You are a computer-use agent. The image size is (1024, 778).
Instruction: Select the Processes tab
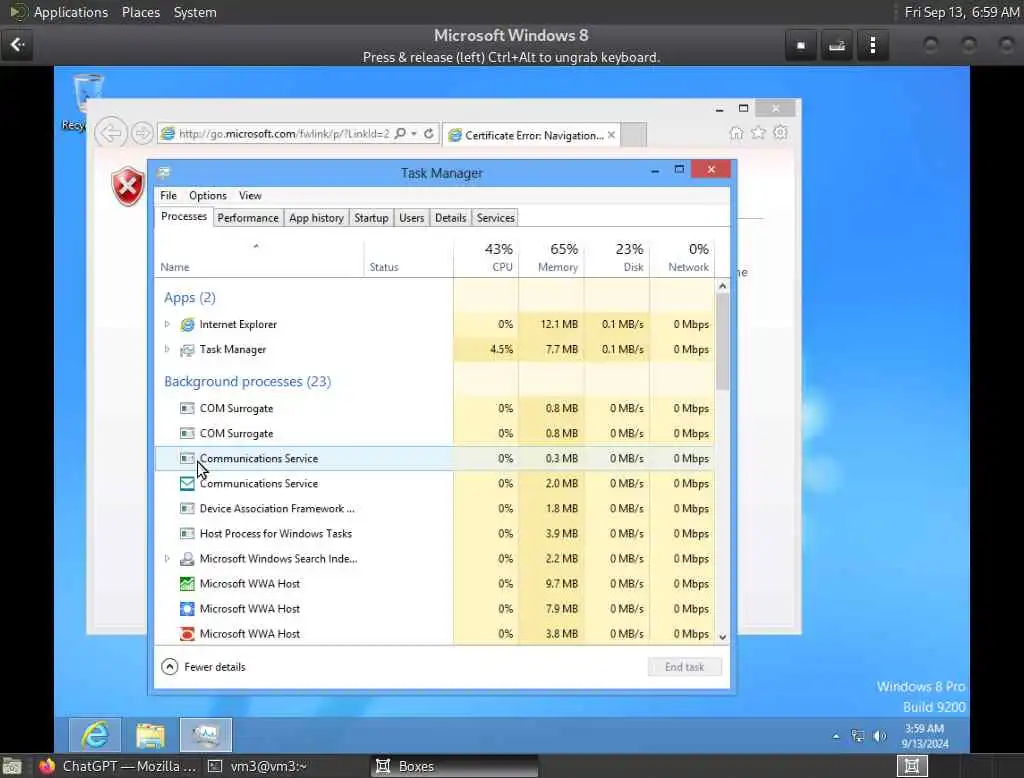click(184, 217)
